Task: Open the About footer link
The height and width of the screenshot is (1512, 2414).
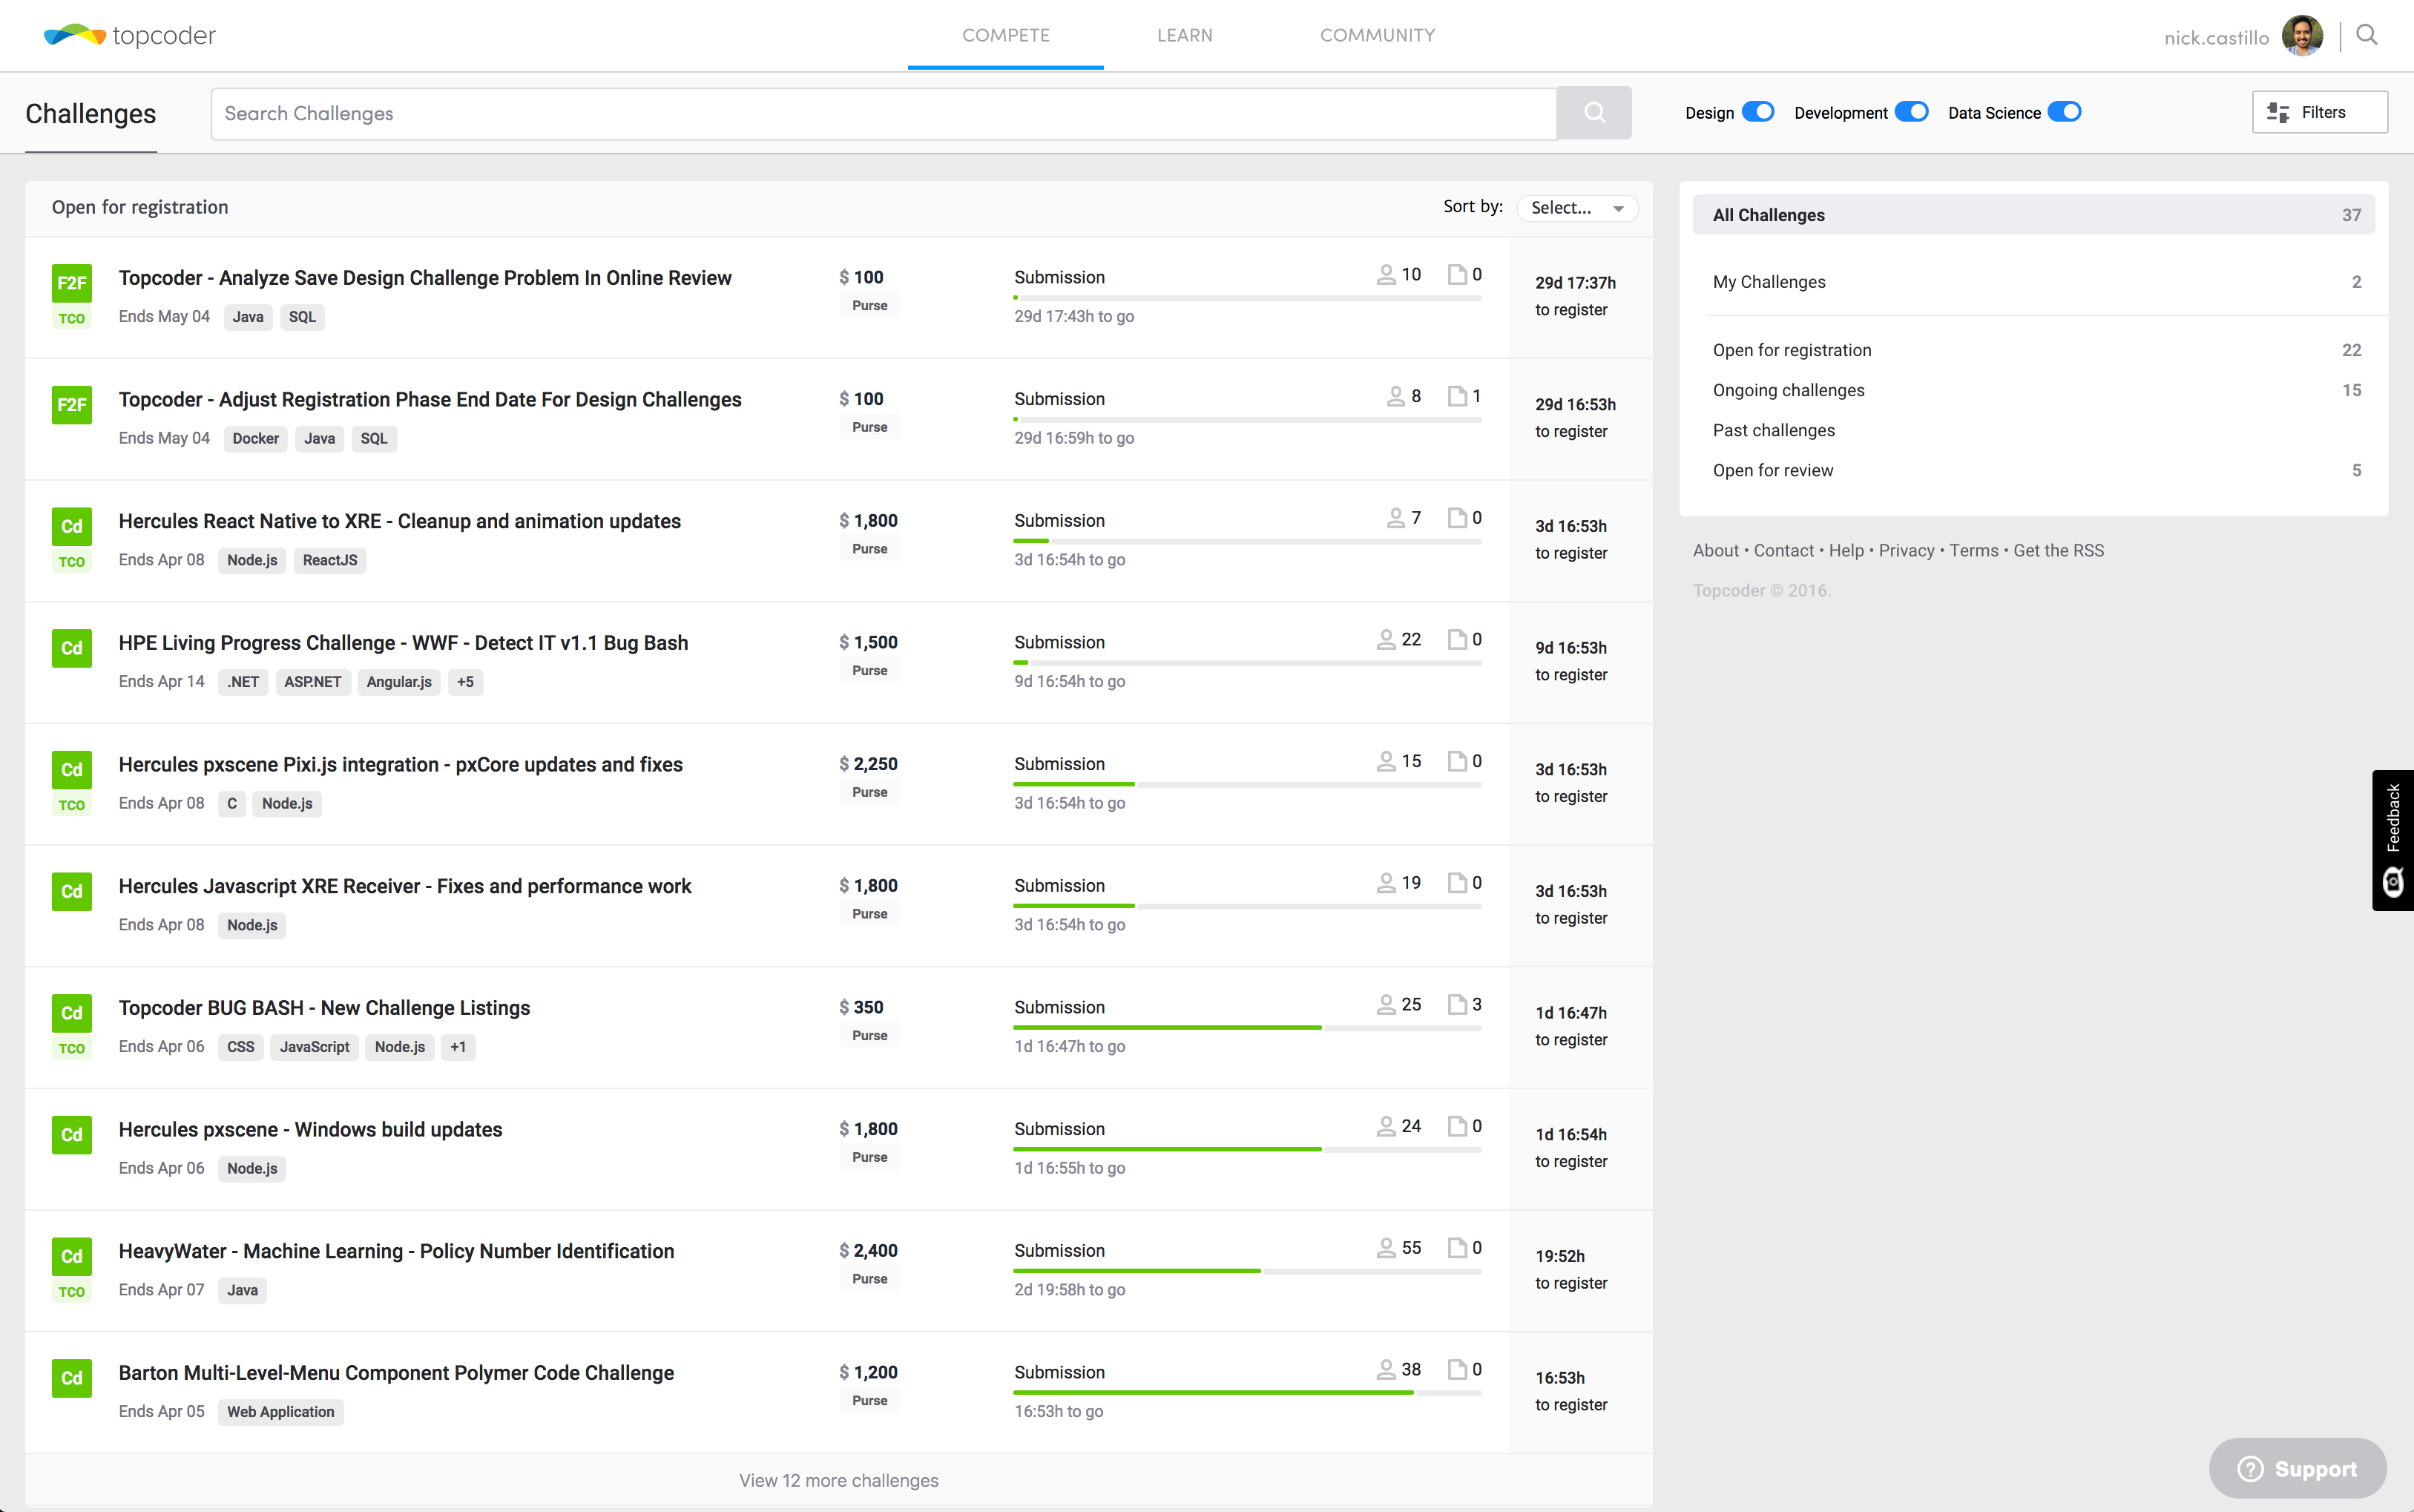Action: pyautogui.click(x=1716, y=550)
